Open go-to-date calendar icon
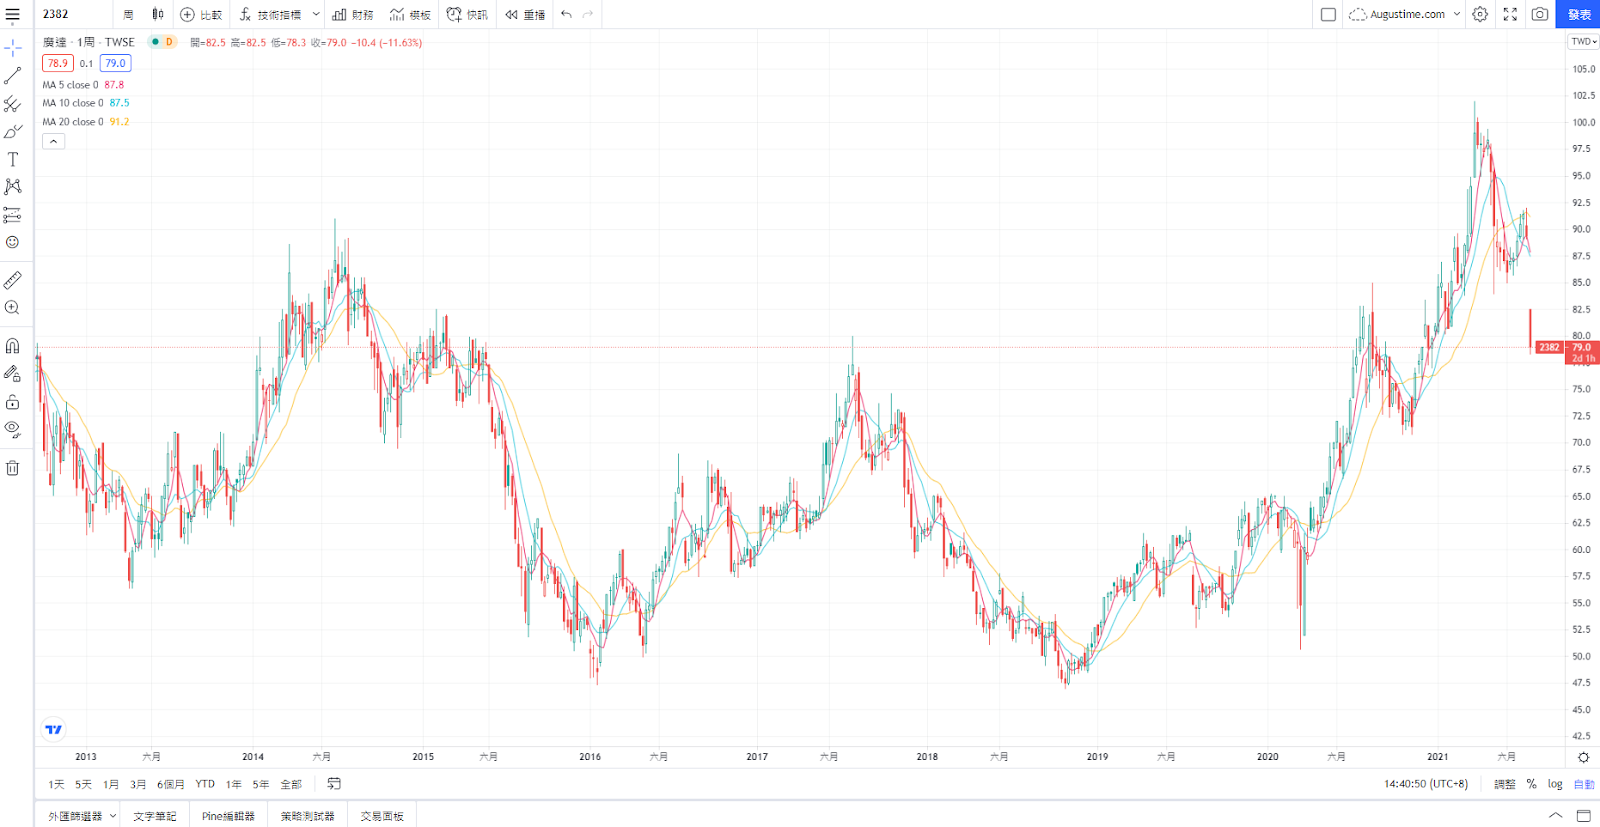Viewport: 1600px width, 827px height. 334,783
